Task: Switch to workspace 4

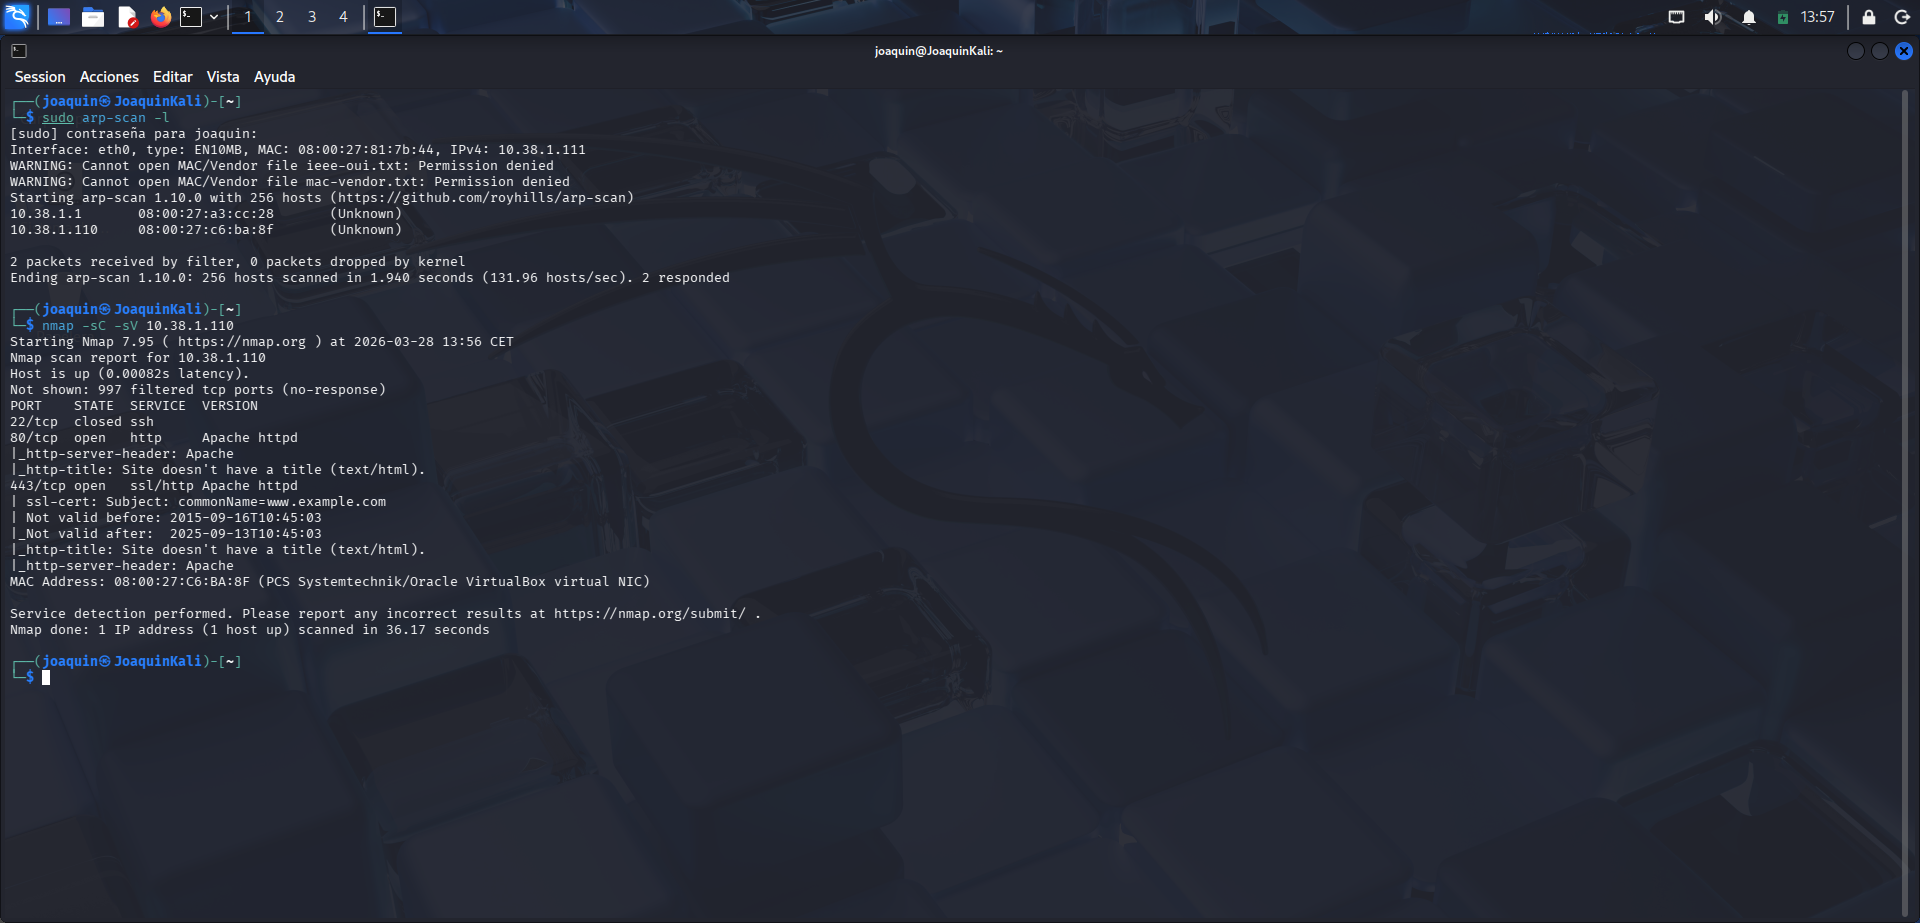Action: (343, 17)
